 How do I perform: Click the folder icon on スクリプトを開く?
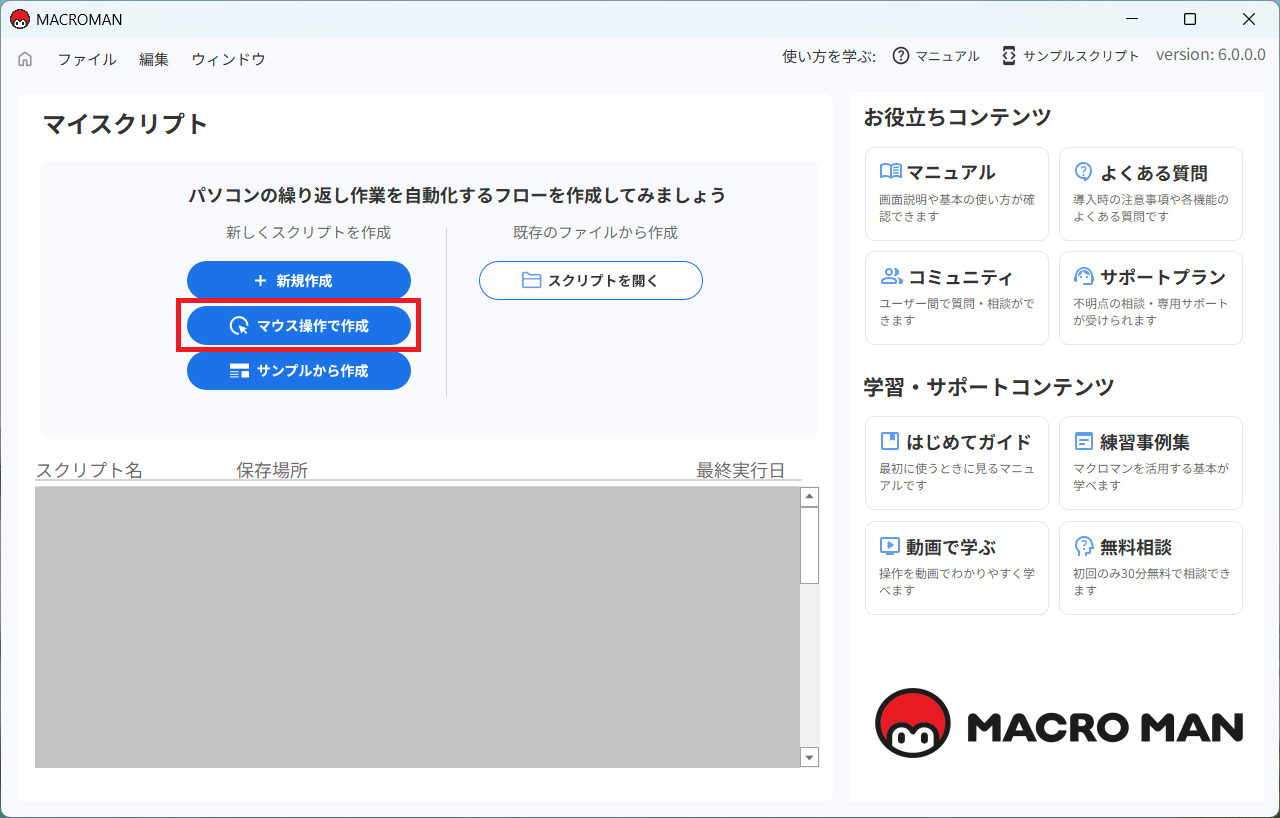tap(531, 281)
